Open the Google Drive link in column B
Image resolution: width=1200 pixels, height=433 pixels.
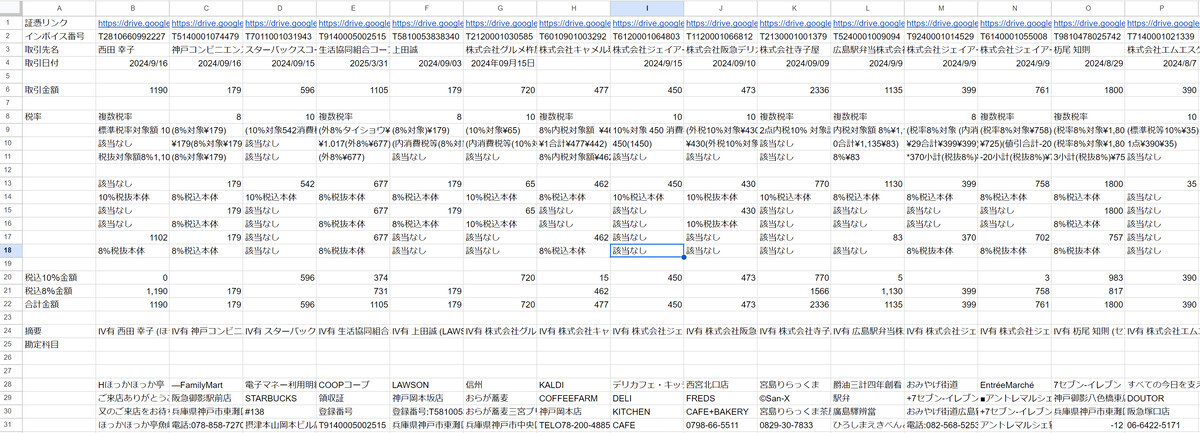pyautogui.click(x=133, y=21)
